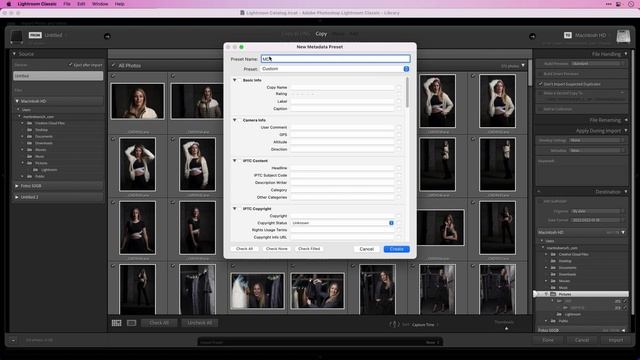Toggle the All Photos checkmark
The image size is (640, 360).
tap(113, 65)
